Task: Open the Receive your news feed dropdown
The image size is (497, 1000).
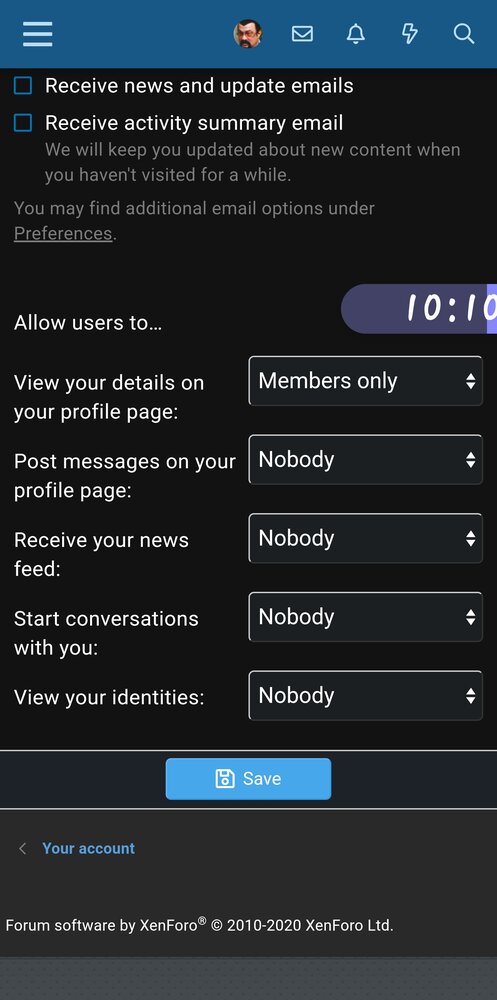Action: 366,538
